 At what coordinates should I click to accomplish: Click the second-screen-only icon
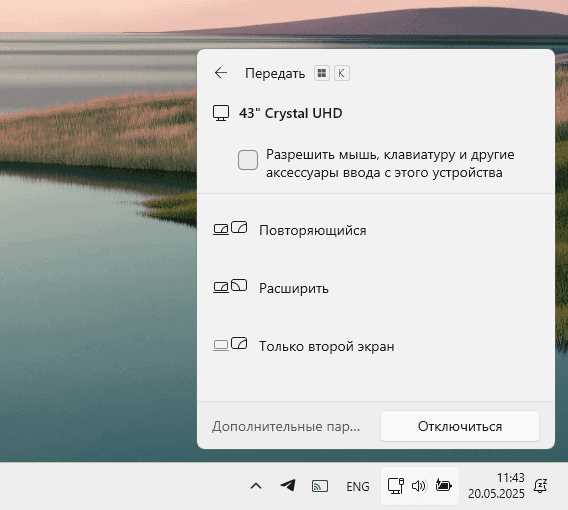(230, 344)
